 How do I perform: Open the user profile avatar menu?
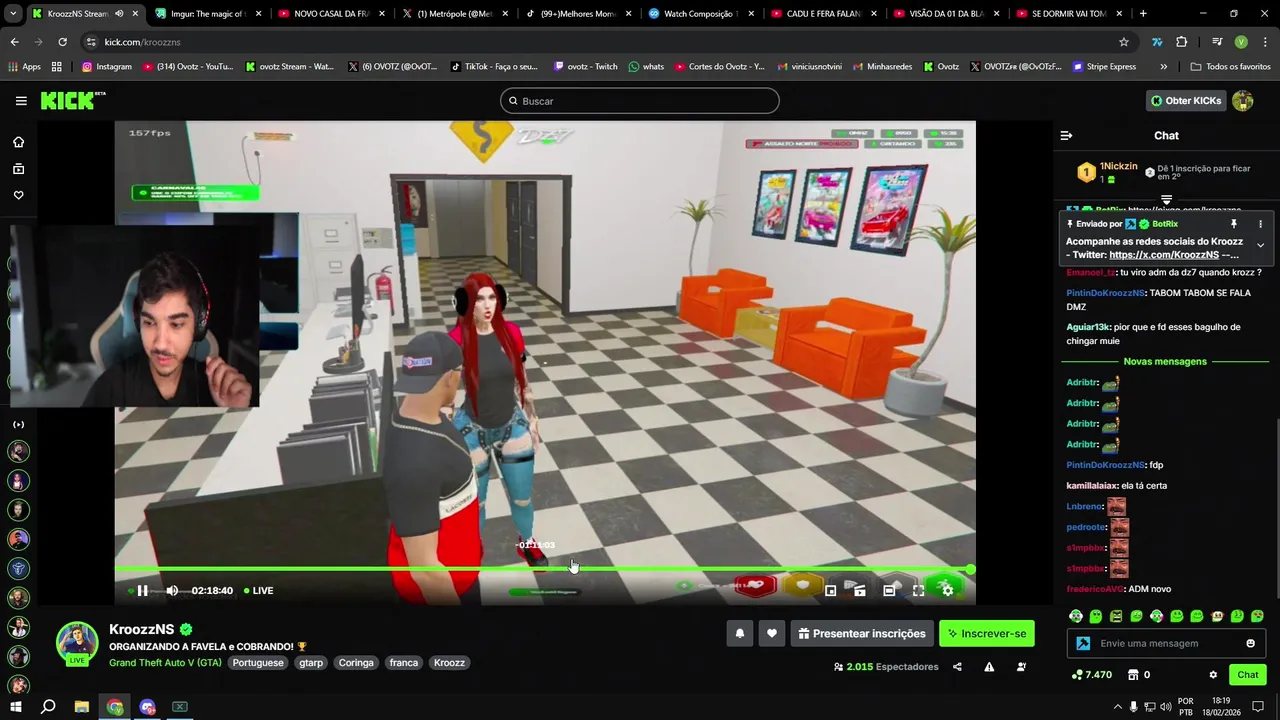click(x=1243, y=101)
